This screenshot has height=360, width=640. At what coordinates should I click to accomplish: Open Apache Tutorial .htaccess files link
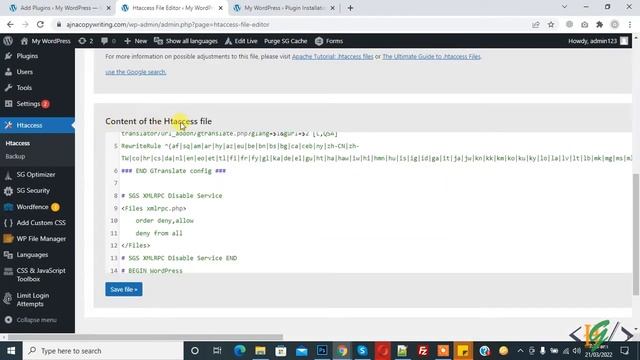click(x=333, y=56)
